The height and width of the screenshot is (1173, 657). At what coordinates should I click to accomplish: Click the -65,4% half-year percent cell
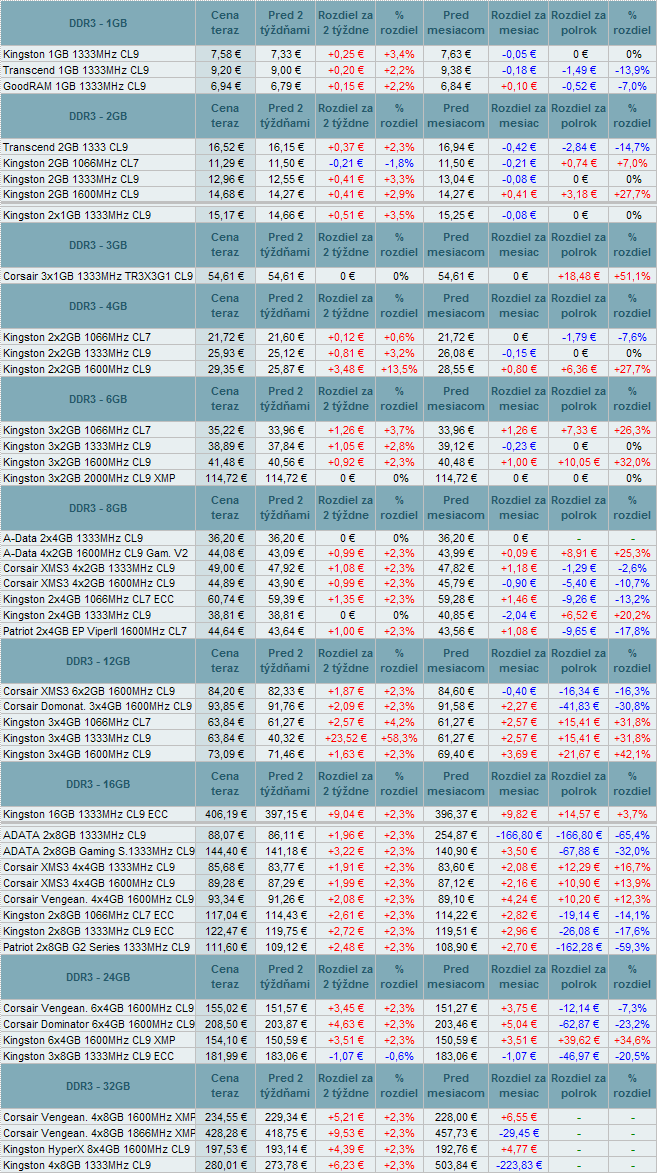point(632,835)
